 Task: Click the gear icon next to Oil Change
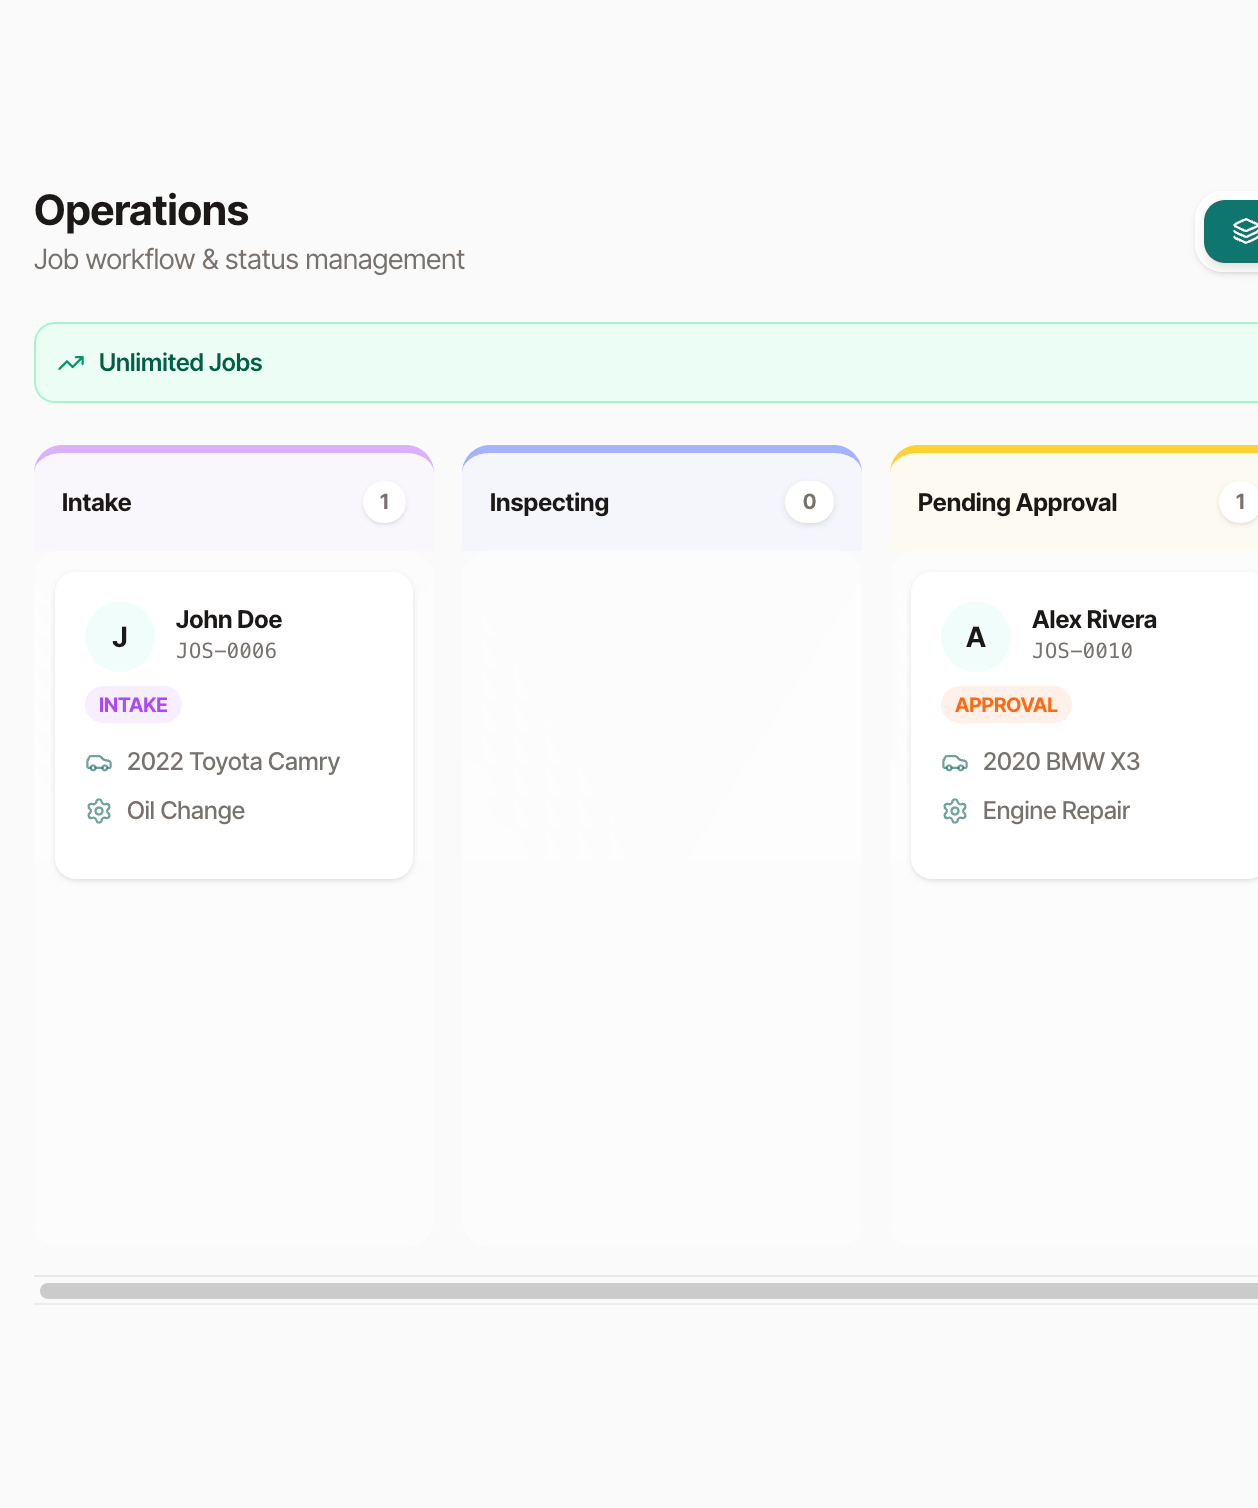coord(99,811)
